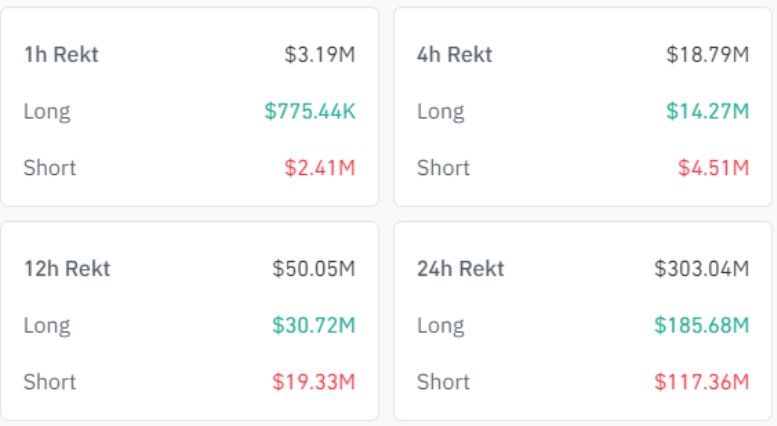Image resolution: width=777 pixels, height=426 pixels.
Task: Select the 4h total $18.79M value
Action: tap(708, 54)
